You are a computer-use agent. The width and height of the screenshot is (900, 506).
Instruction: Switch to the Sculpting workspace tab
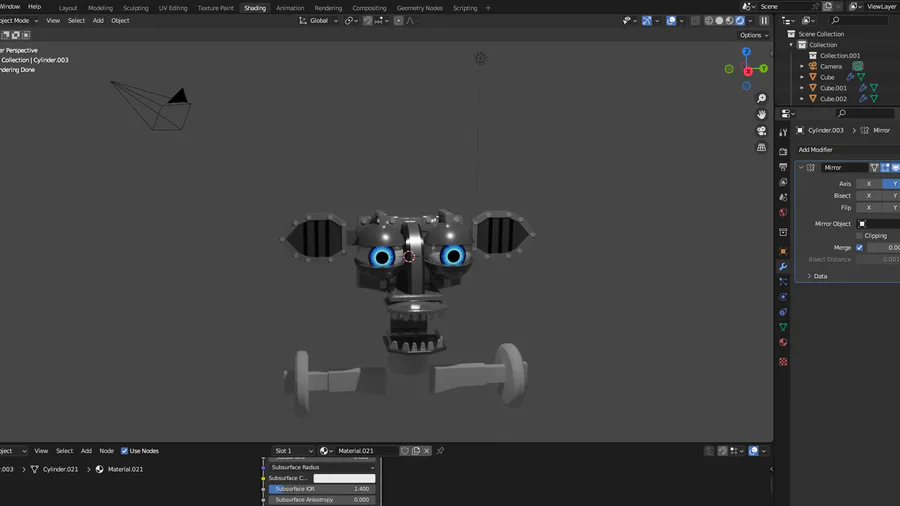(135, 8)
